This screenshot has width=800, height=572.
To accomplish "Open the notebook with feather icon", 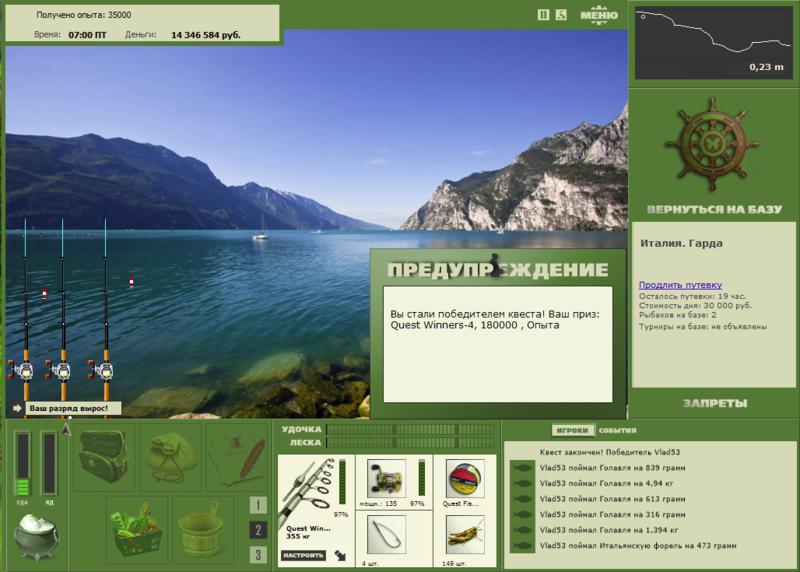I will coord(237,456).
